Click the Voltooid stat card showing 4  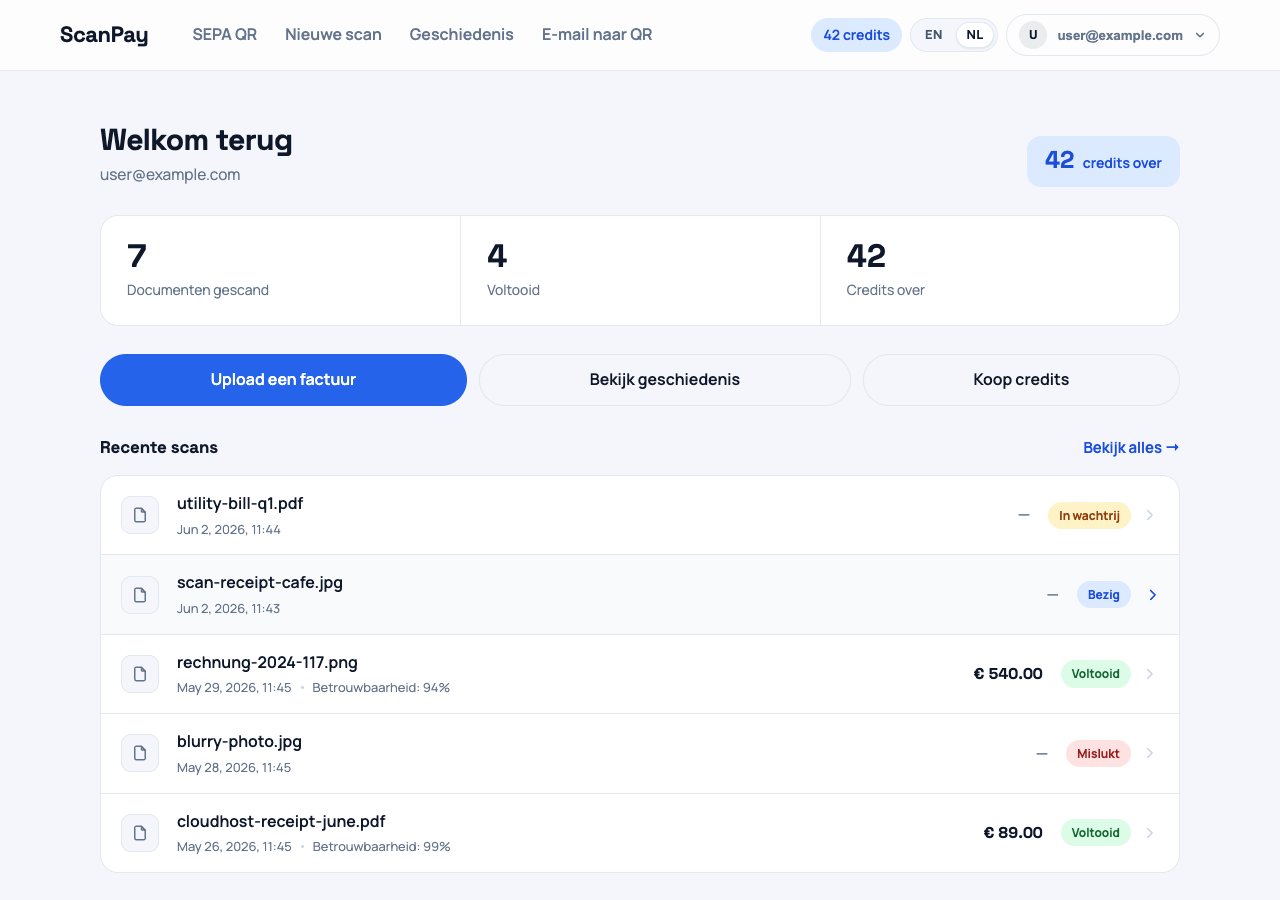640,270
